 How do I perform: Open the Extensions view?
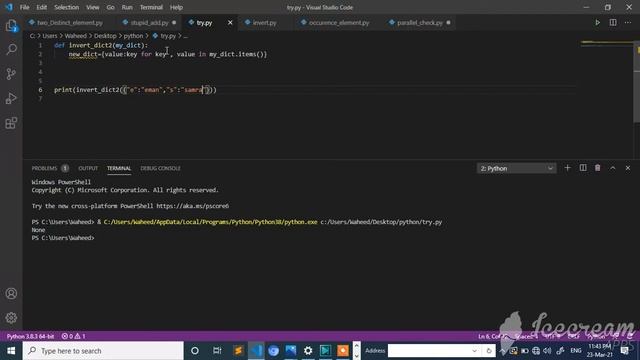[x=11, y=123]
